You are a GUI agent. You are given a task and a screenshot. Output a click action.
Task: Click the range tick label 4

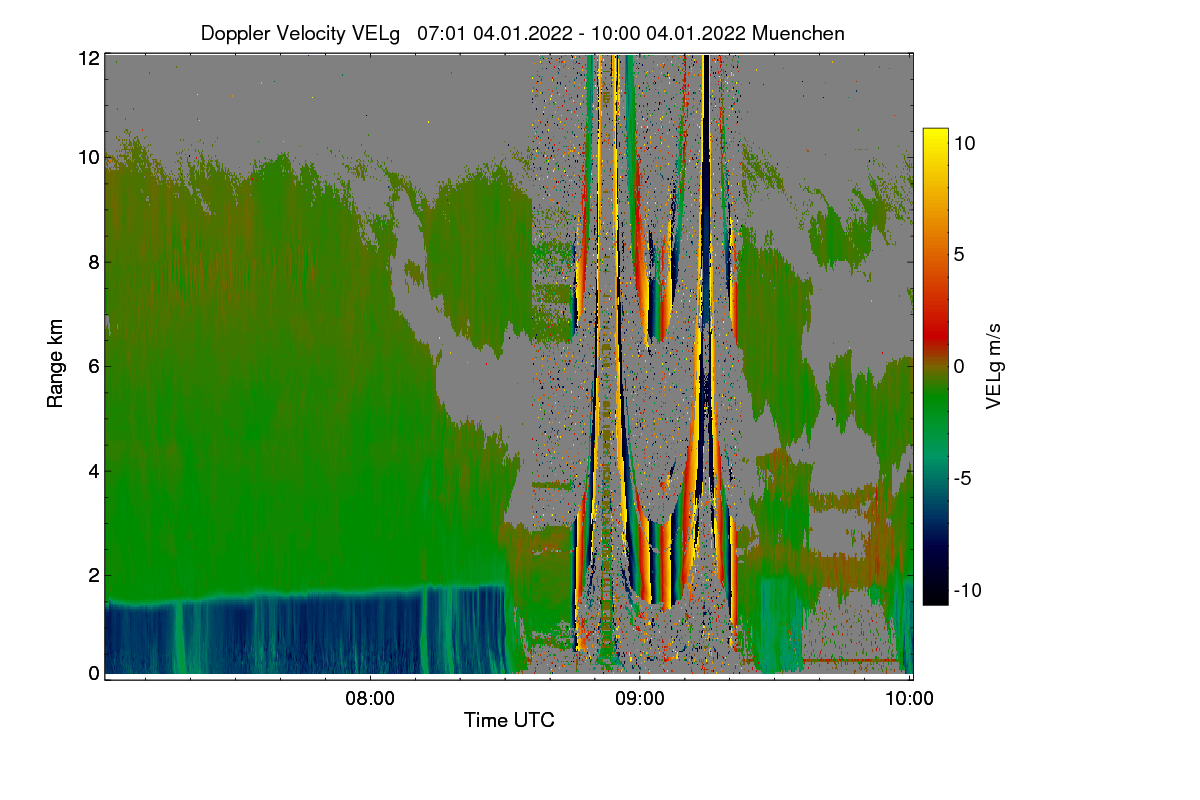[94, 470]
